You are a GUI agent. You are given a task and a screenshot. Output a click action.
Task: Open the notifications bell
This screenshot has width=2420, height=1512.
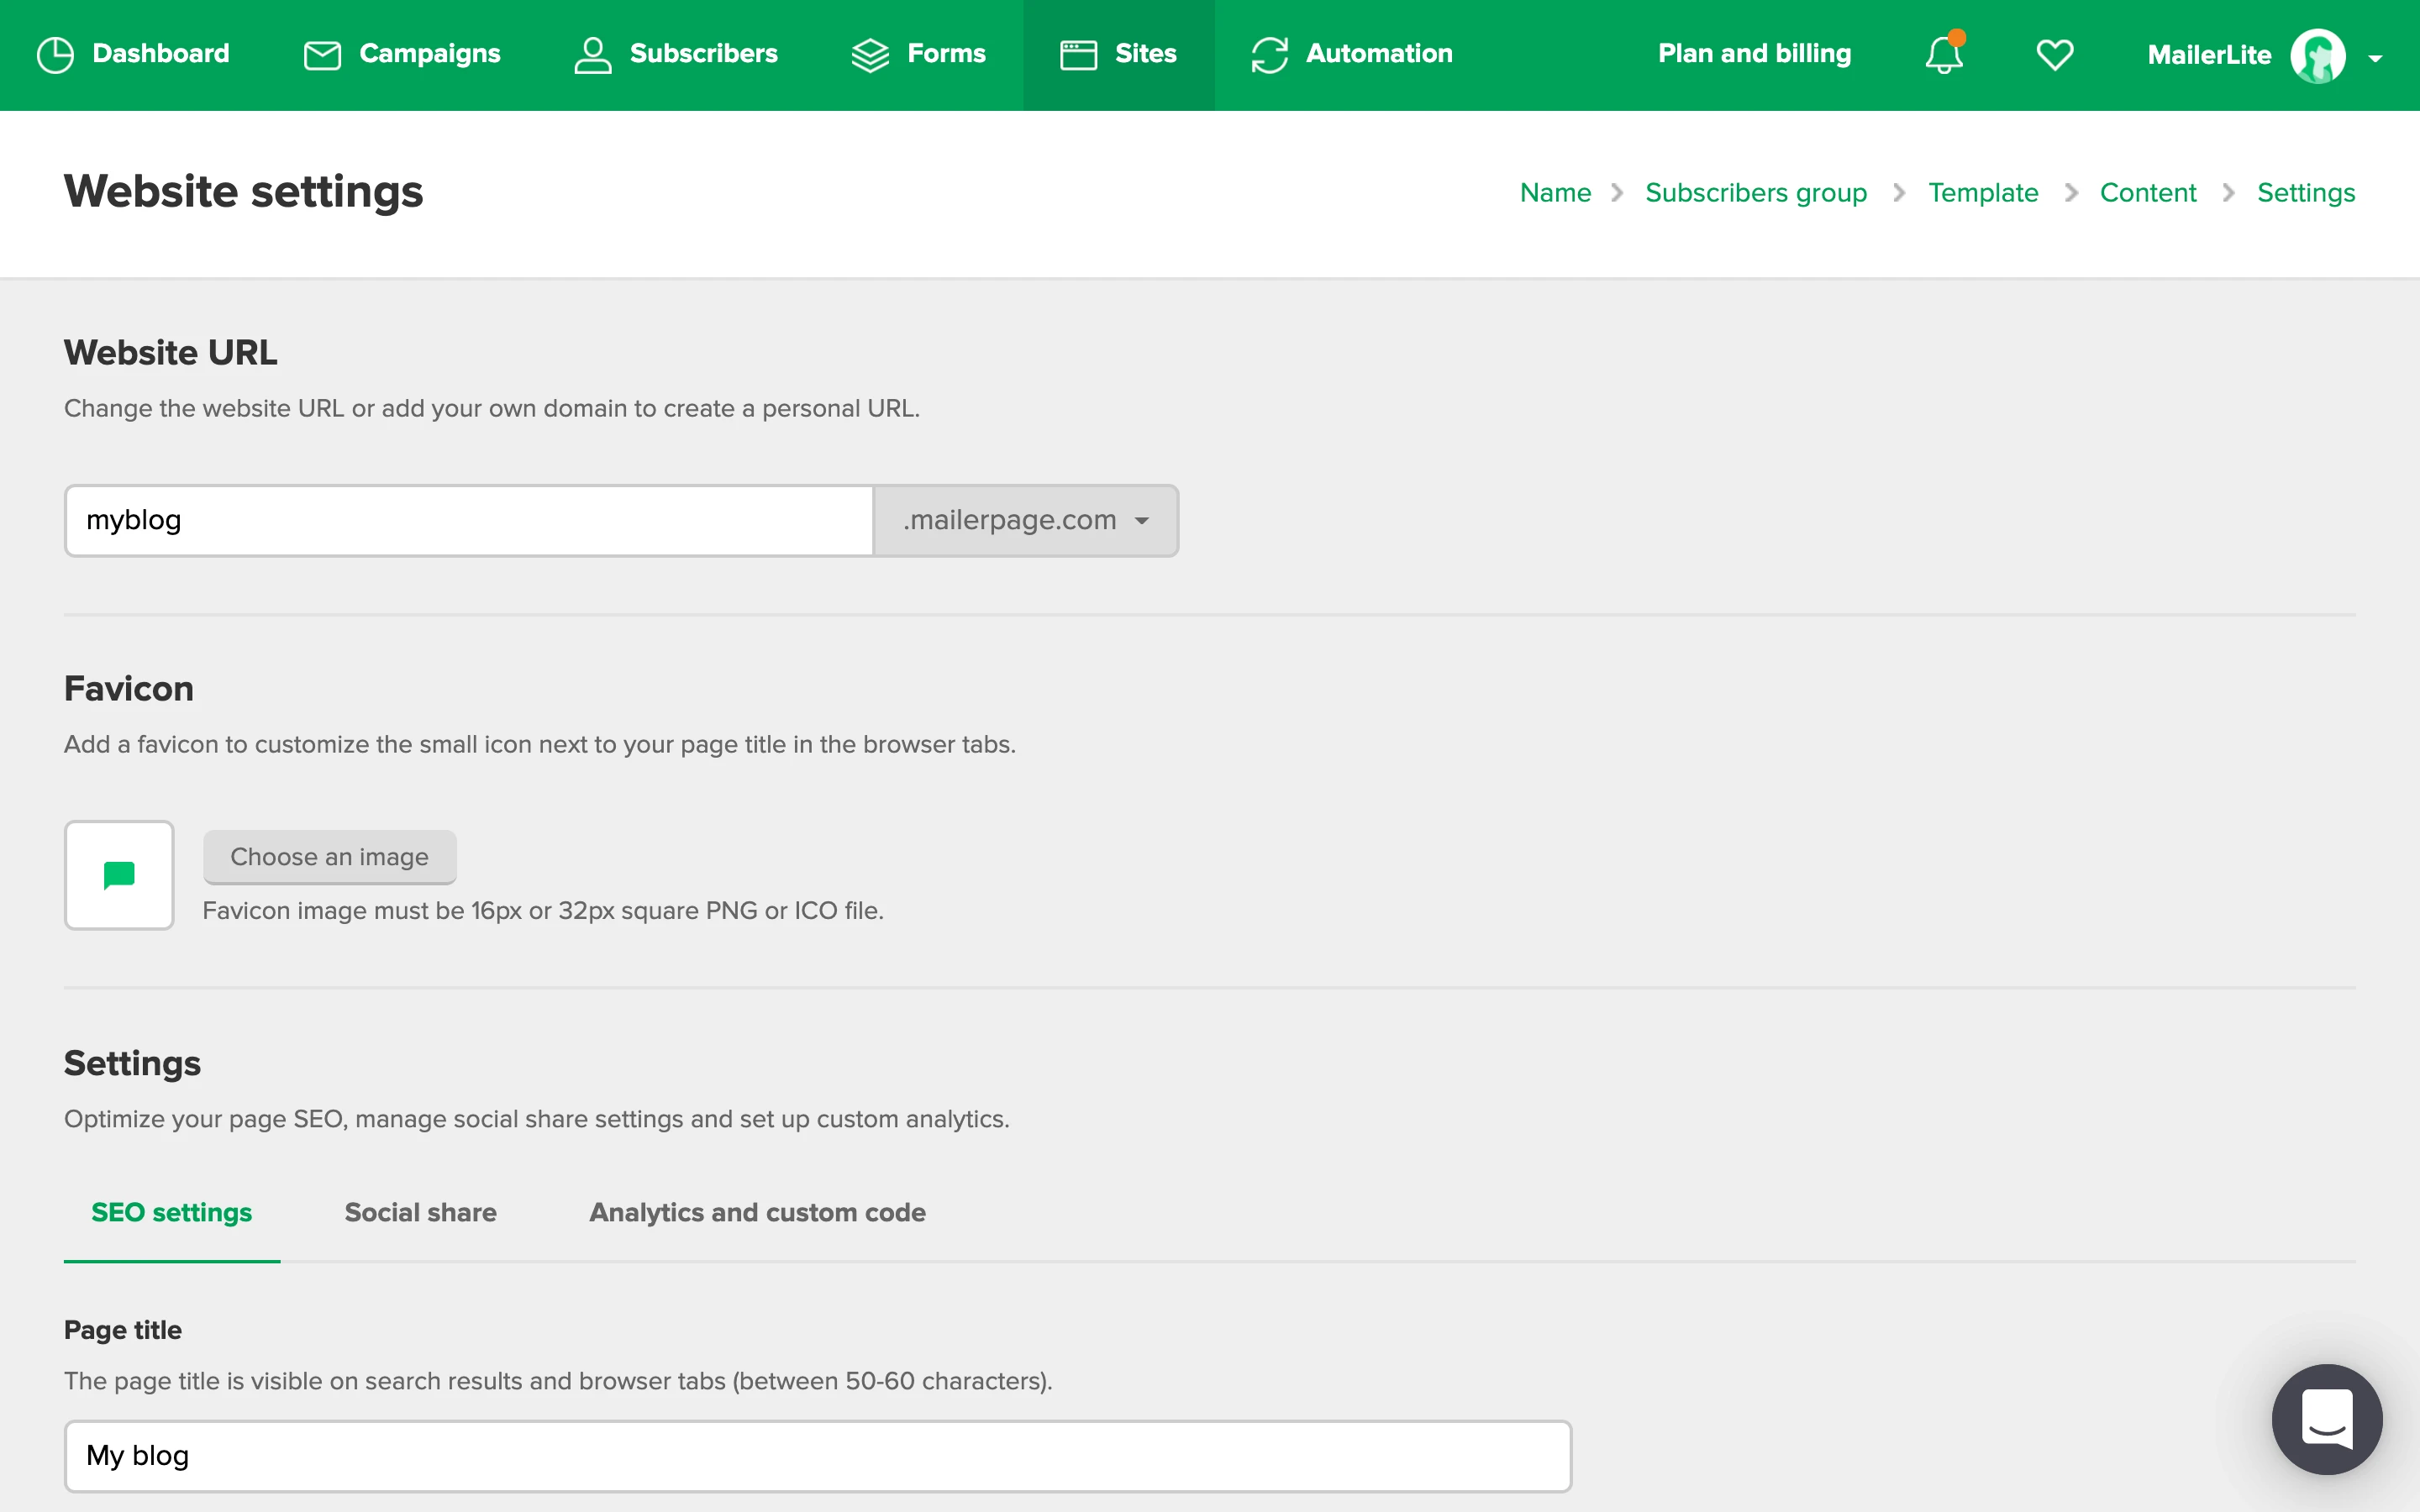(1944, 55)
